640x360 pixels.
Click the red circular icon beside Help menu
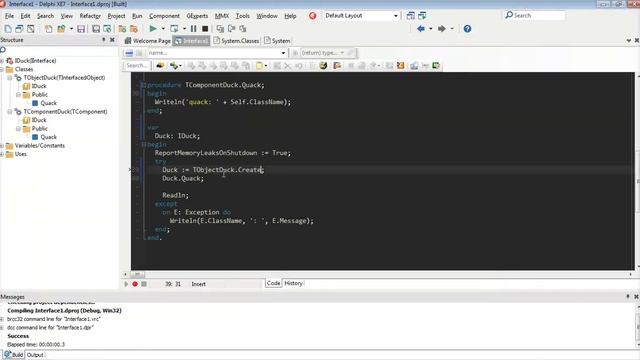point(313,16)
